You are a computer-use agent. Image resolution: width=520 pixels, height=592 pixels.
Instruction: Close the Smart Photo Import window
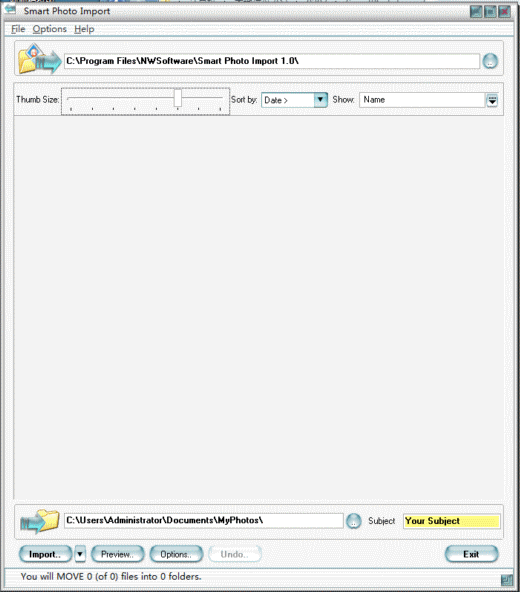coord(504,12)
